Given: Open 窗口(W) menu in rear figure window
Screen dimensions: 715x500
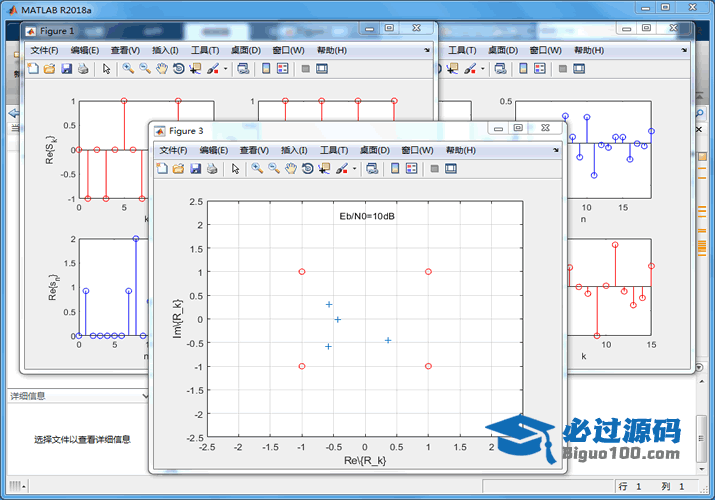Looking at the screenshot, I should point(545,50).
